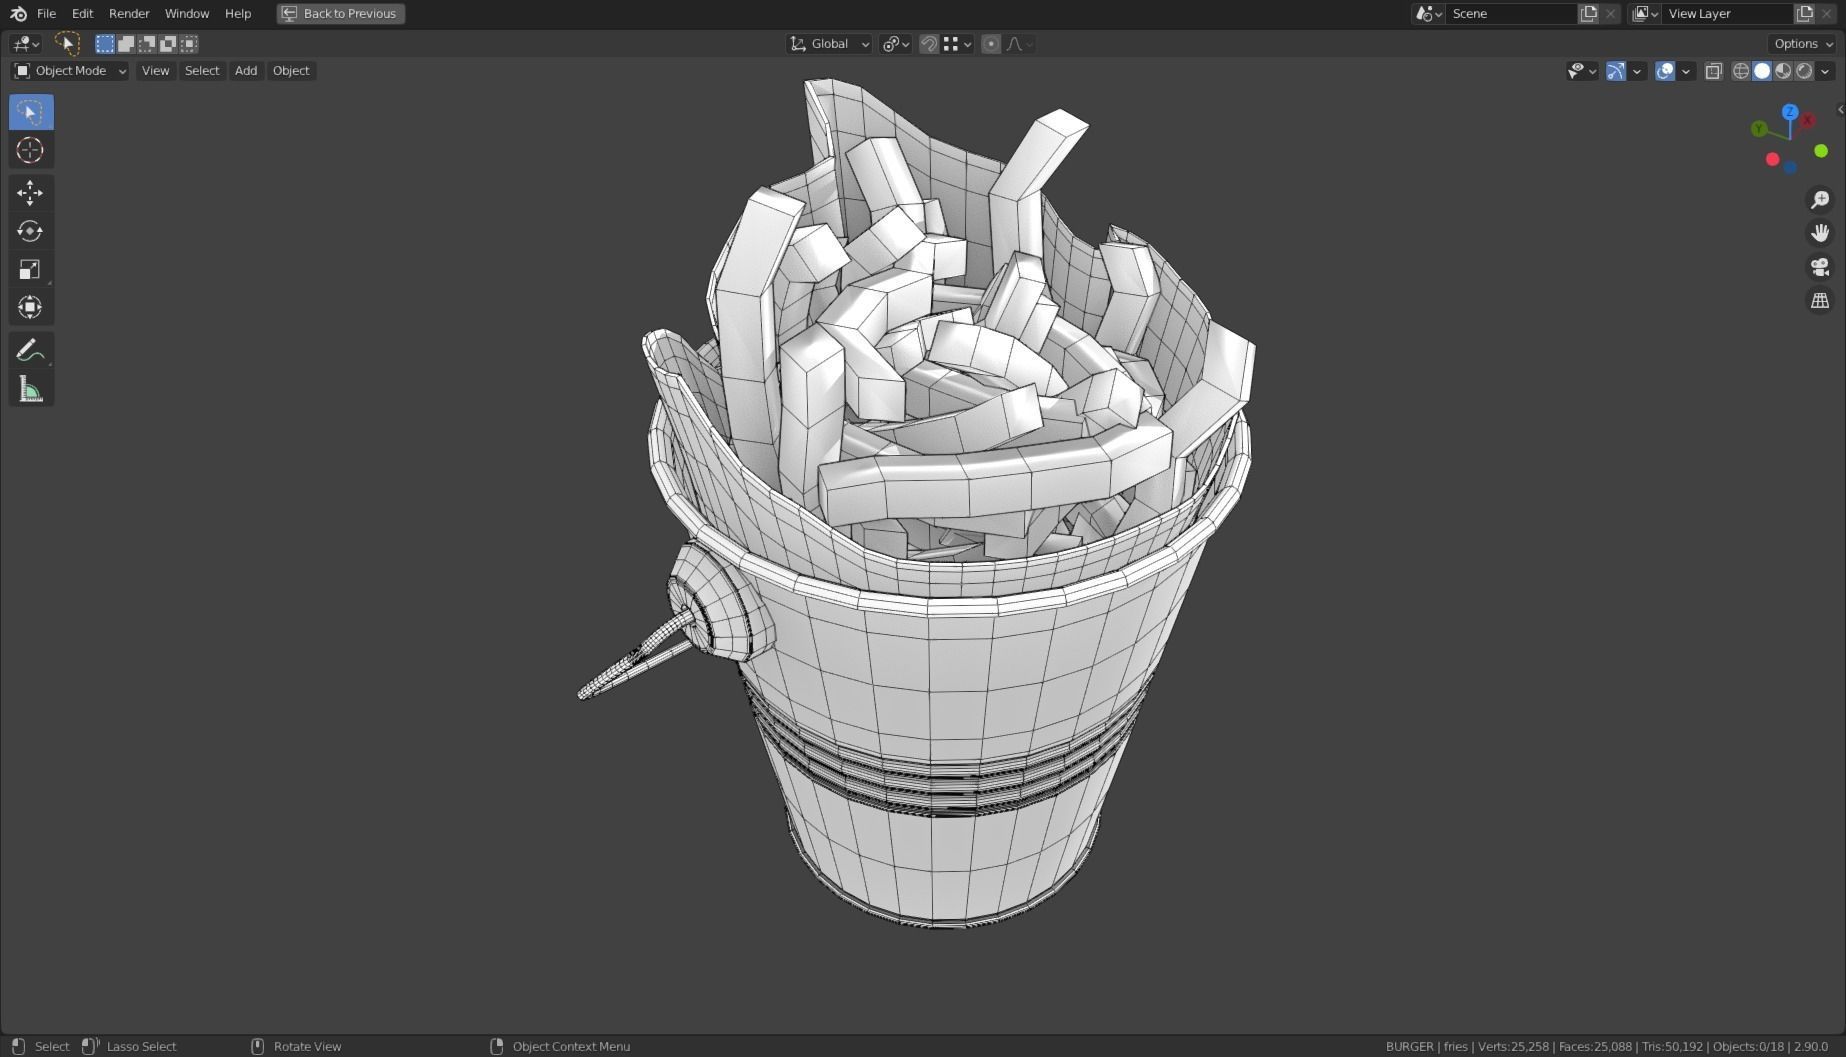This screenshot has width=1846, height=1057.
Task: Switch to material preview shading
Action: [x=1783, y=71]
